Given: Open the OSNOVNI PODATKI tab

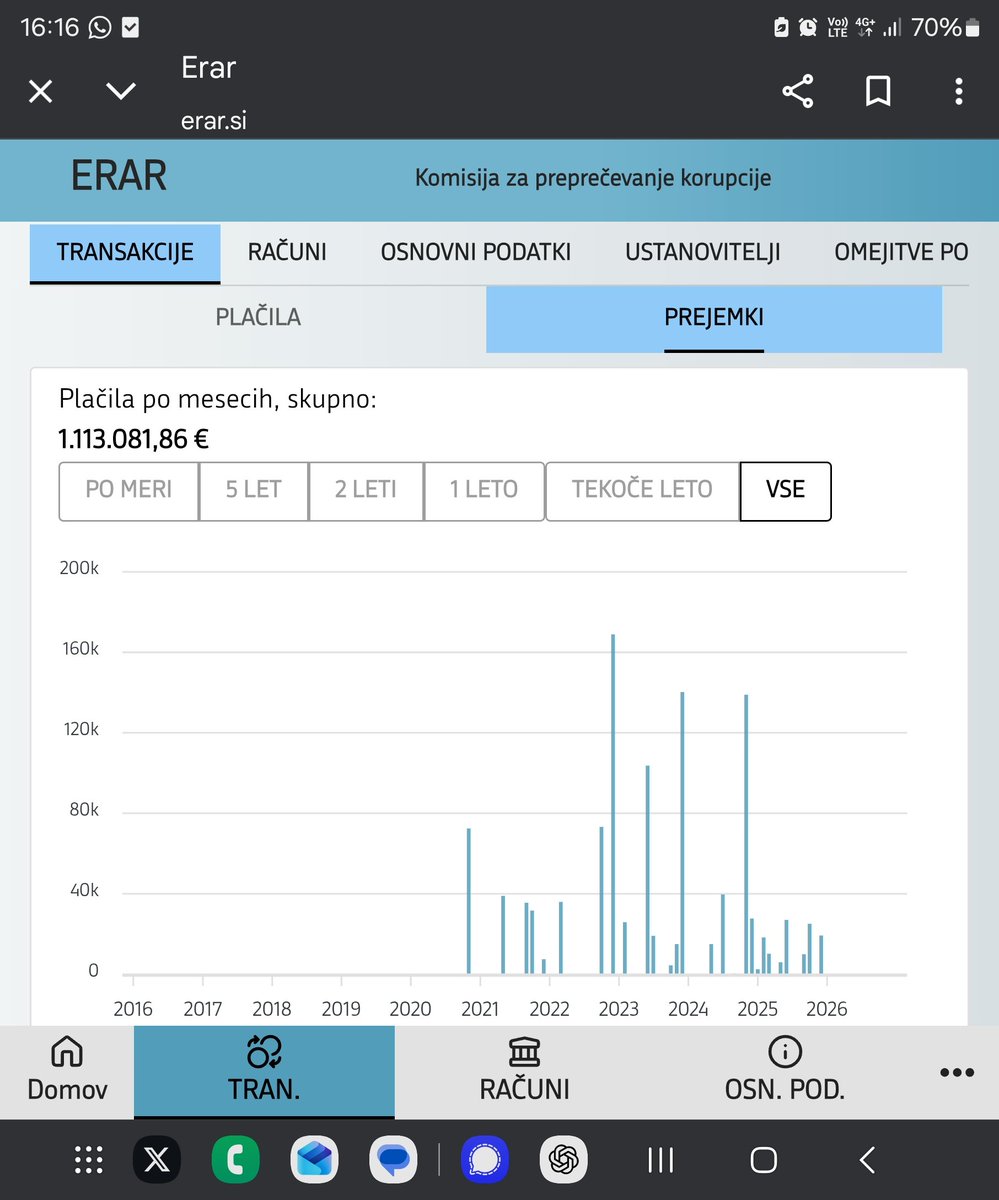Looking at the screenshot, I should pos(476,253).
